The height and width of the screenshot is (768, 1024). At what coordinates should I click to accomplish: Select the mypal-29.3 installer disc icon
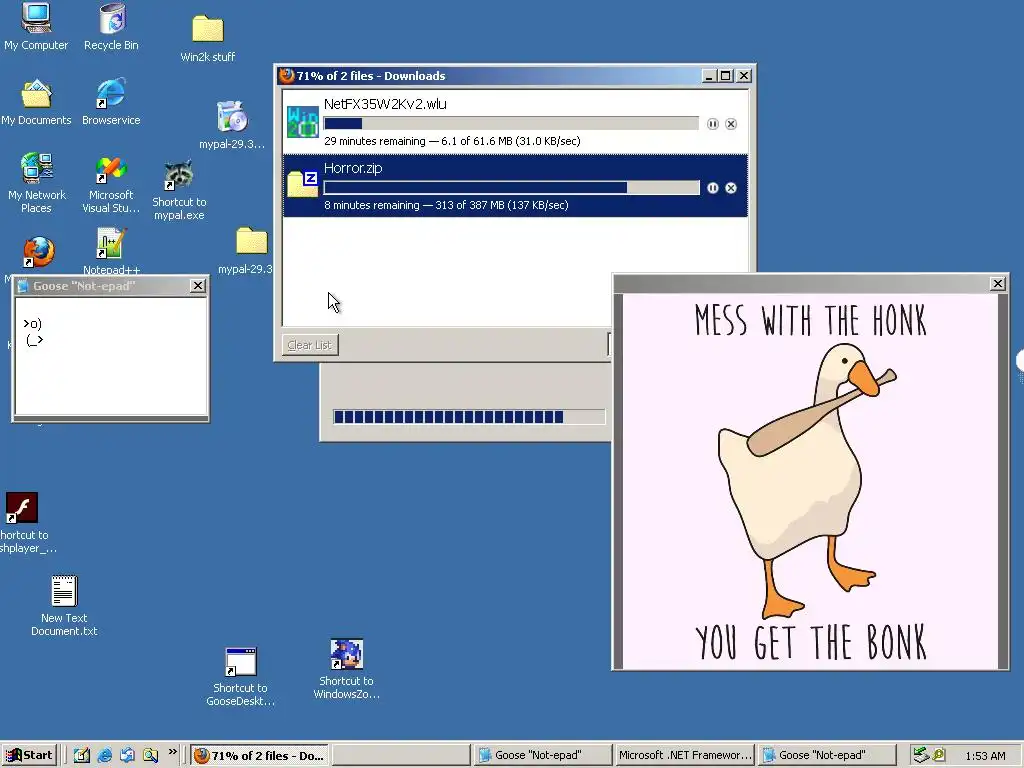point(232,125)
